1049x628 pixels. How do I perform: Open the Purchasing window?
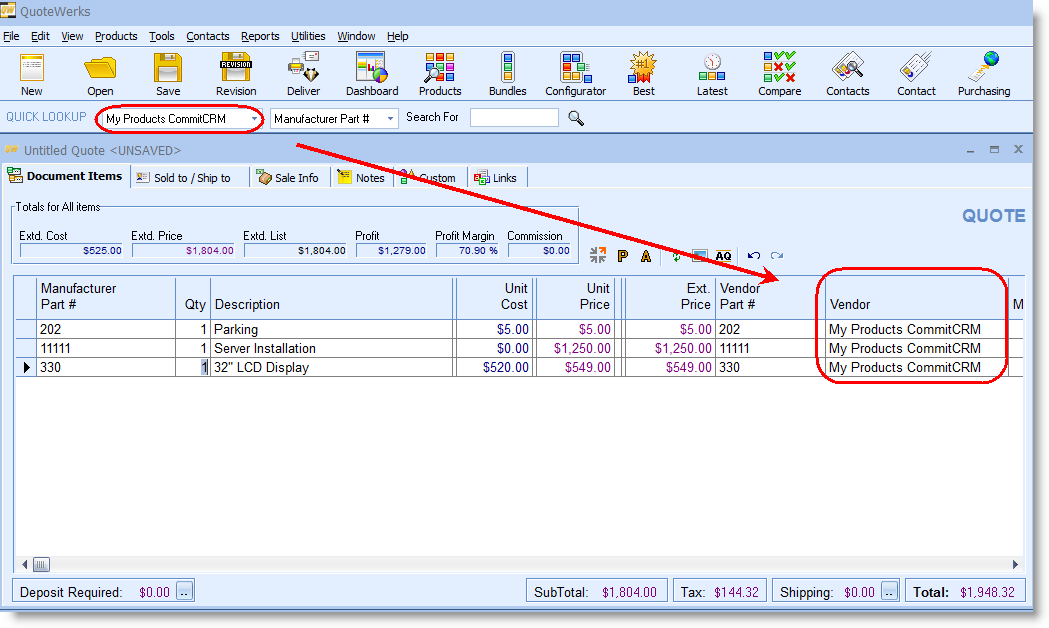[x=984, y=74]
